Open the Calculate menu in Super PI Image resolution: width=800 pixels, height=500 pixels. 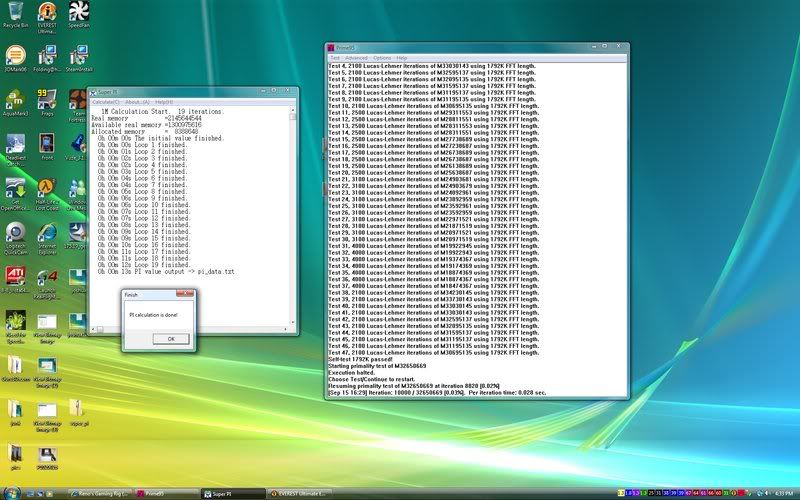(x=106, y=102)
